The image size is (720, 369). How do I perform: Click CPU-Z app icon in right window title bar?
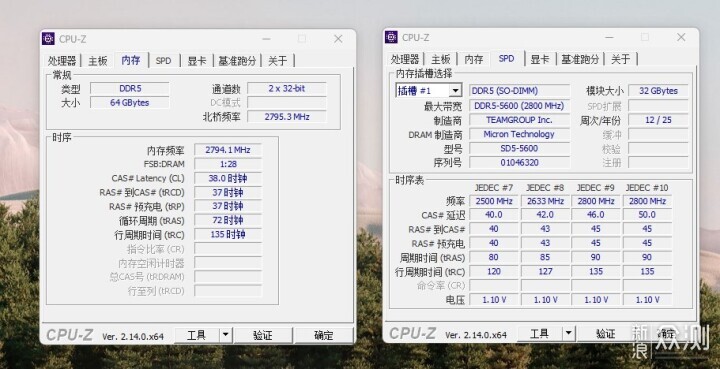pos(391,37)
